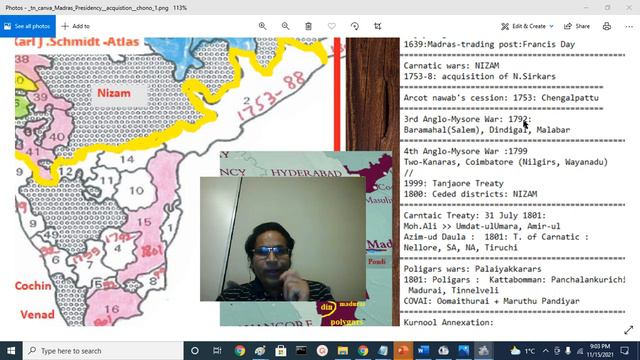The height and width of the screenshot is (360, 640).
Task: Click text Carnatic wars: NIZAM
Action: pos(451,66)
